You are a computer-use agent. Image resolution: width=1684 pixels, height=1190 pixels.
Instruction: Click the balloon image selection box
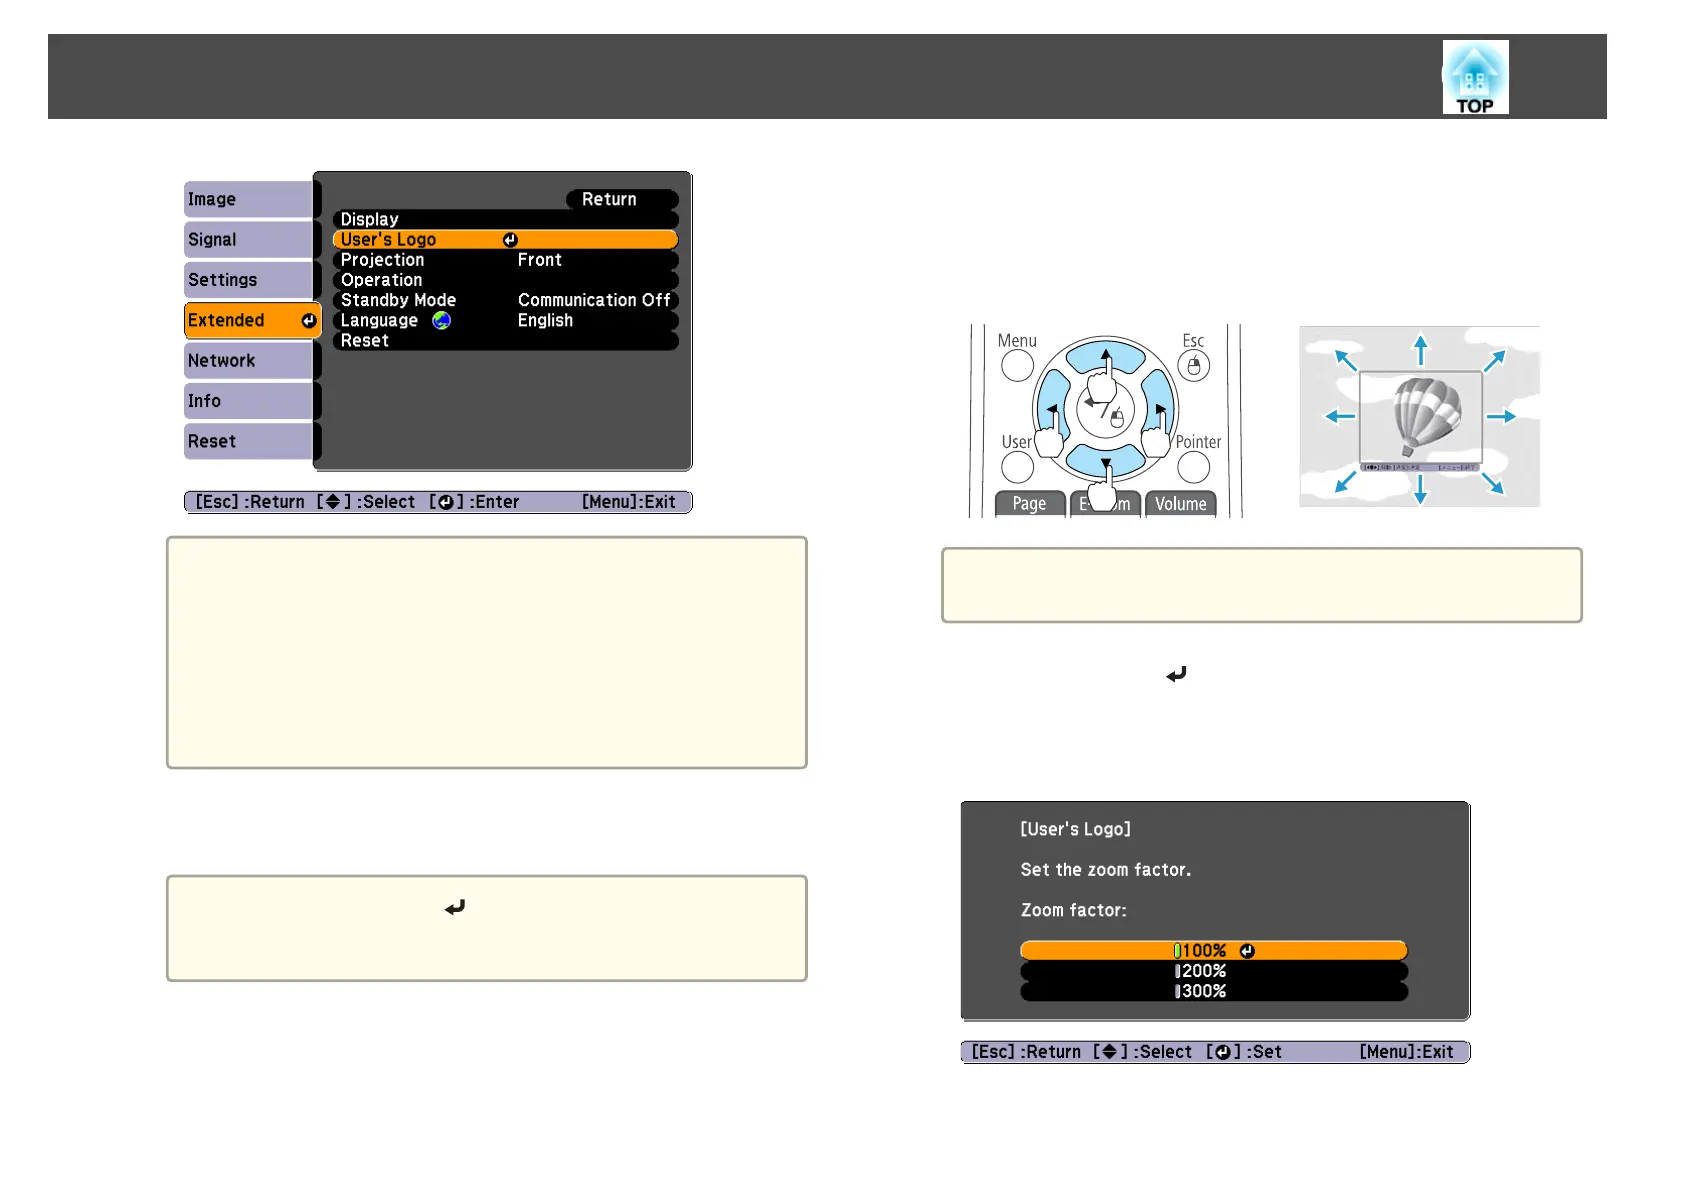1420,416
